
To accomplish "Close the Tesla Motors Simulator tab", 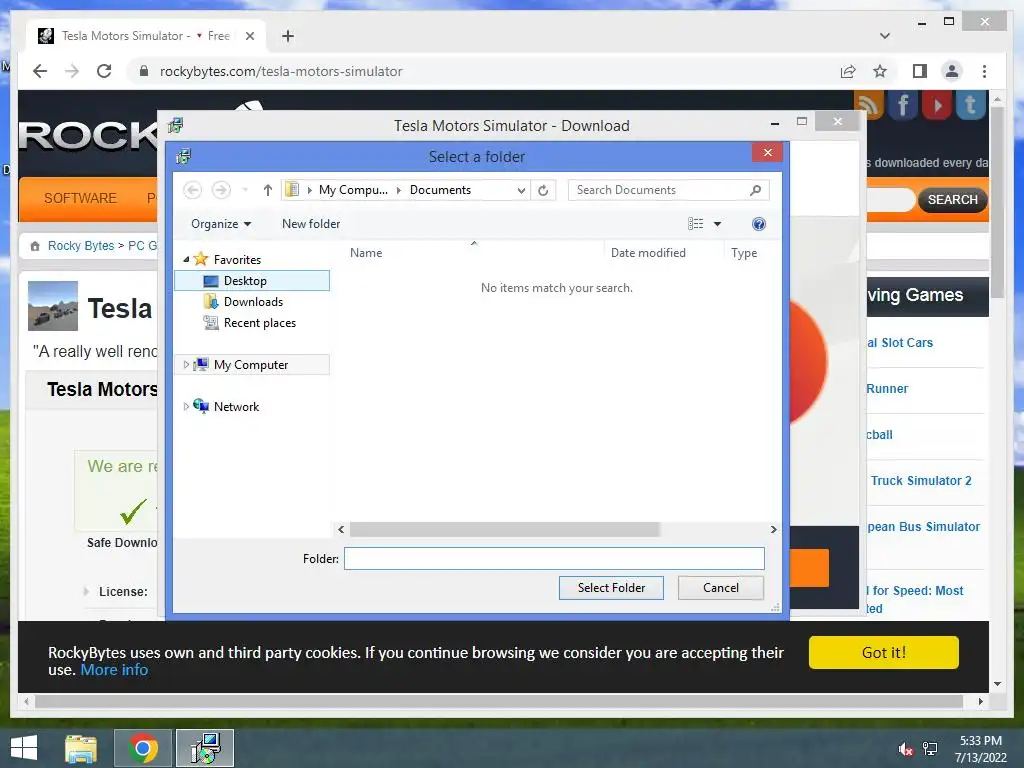I will pyautogui.click(x=249, y=36).
